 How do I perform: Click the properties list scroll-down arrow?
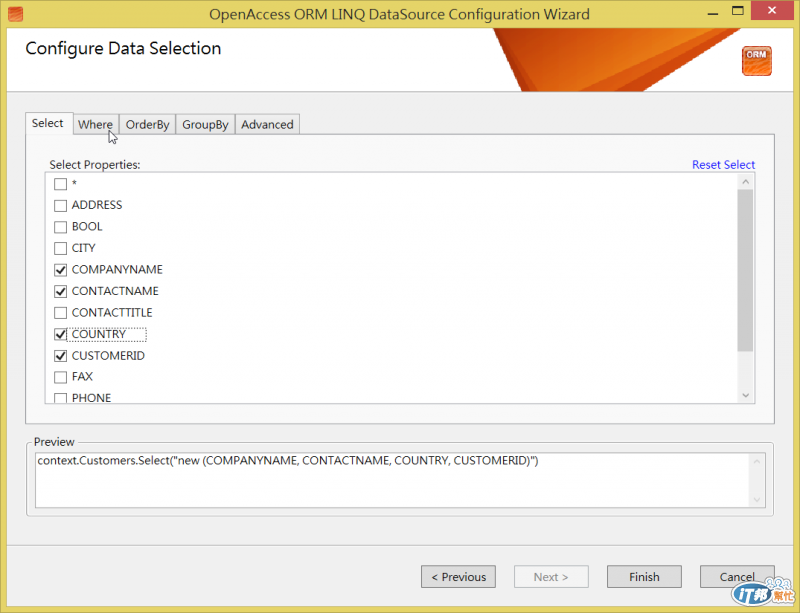tap(745, 396)
